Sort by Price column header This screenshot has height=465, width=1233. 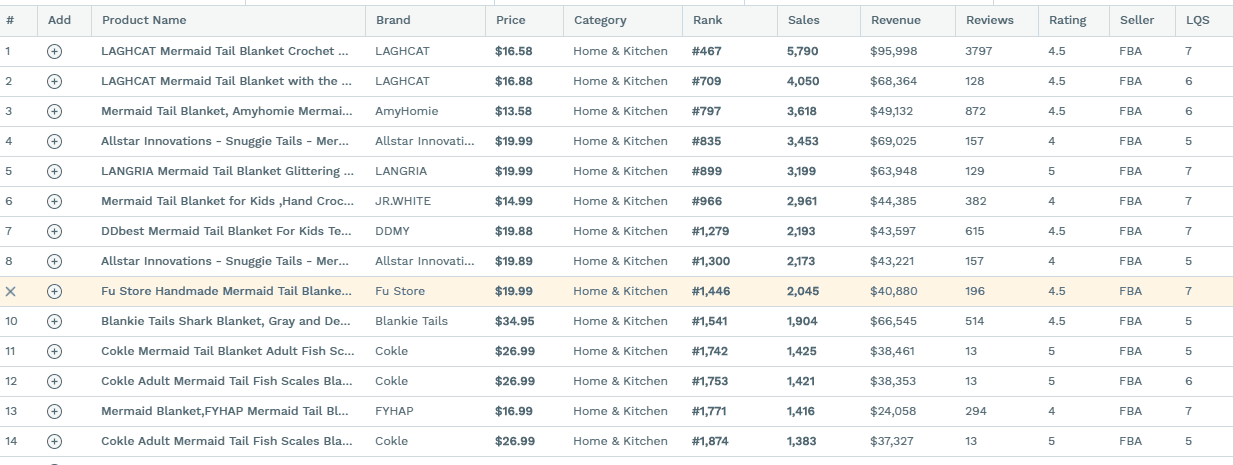[510, 20]
